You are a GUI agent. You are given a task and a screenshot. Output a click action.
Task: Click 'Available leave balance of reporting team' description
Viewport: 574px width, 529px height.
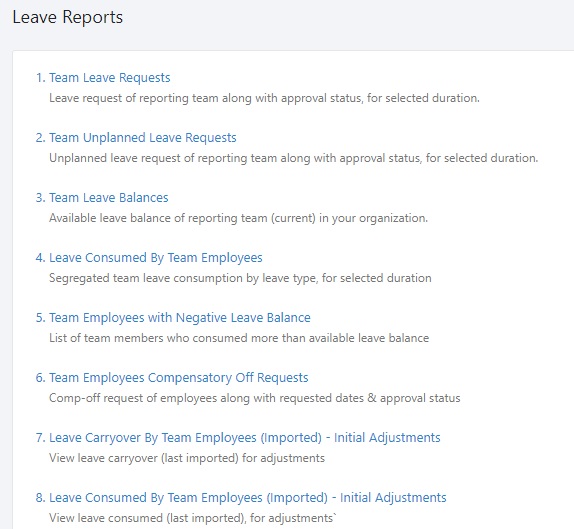coord(238,218)
